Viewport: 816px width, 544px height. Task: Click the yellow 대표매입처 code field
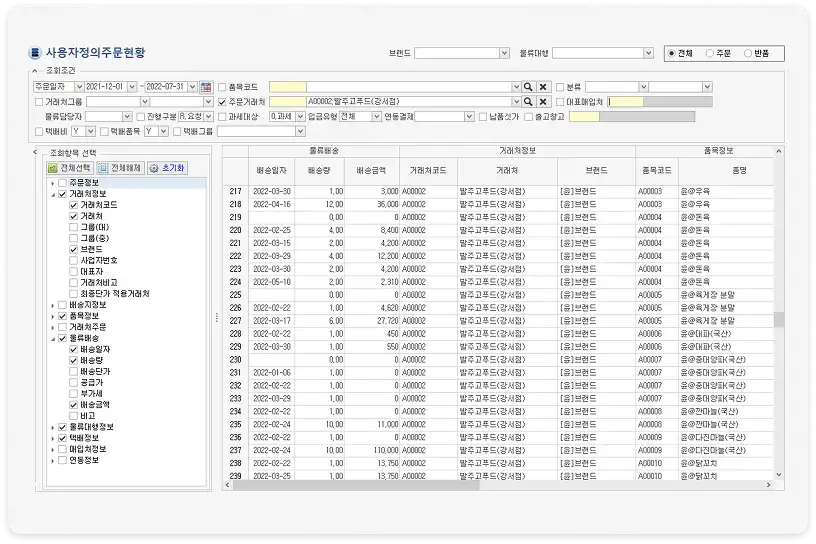click(626, 102)
